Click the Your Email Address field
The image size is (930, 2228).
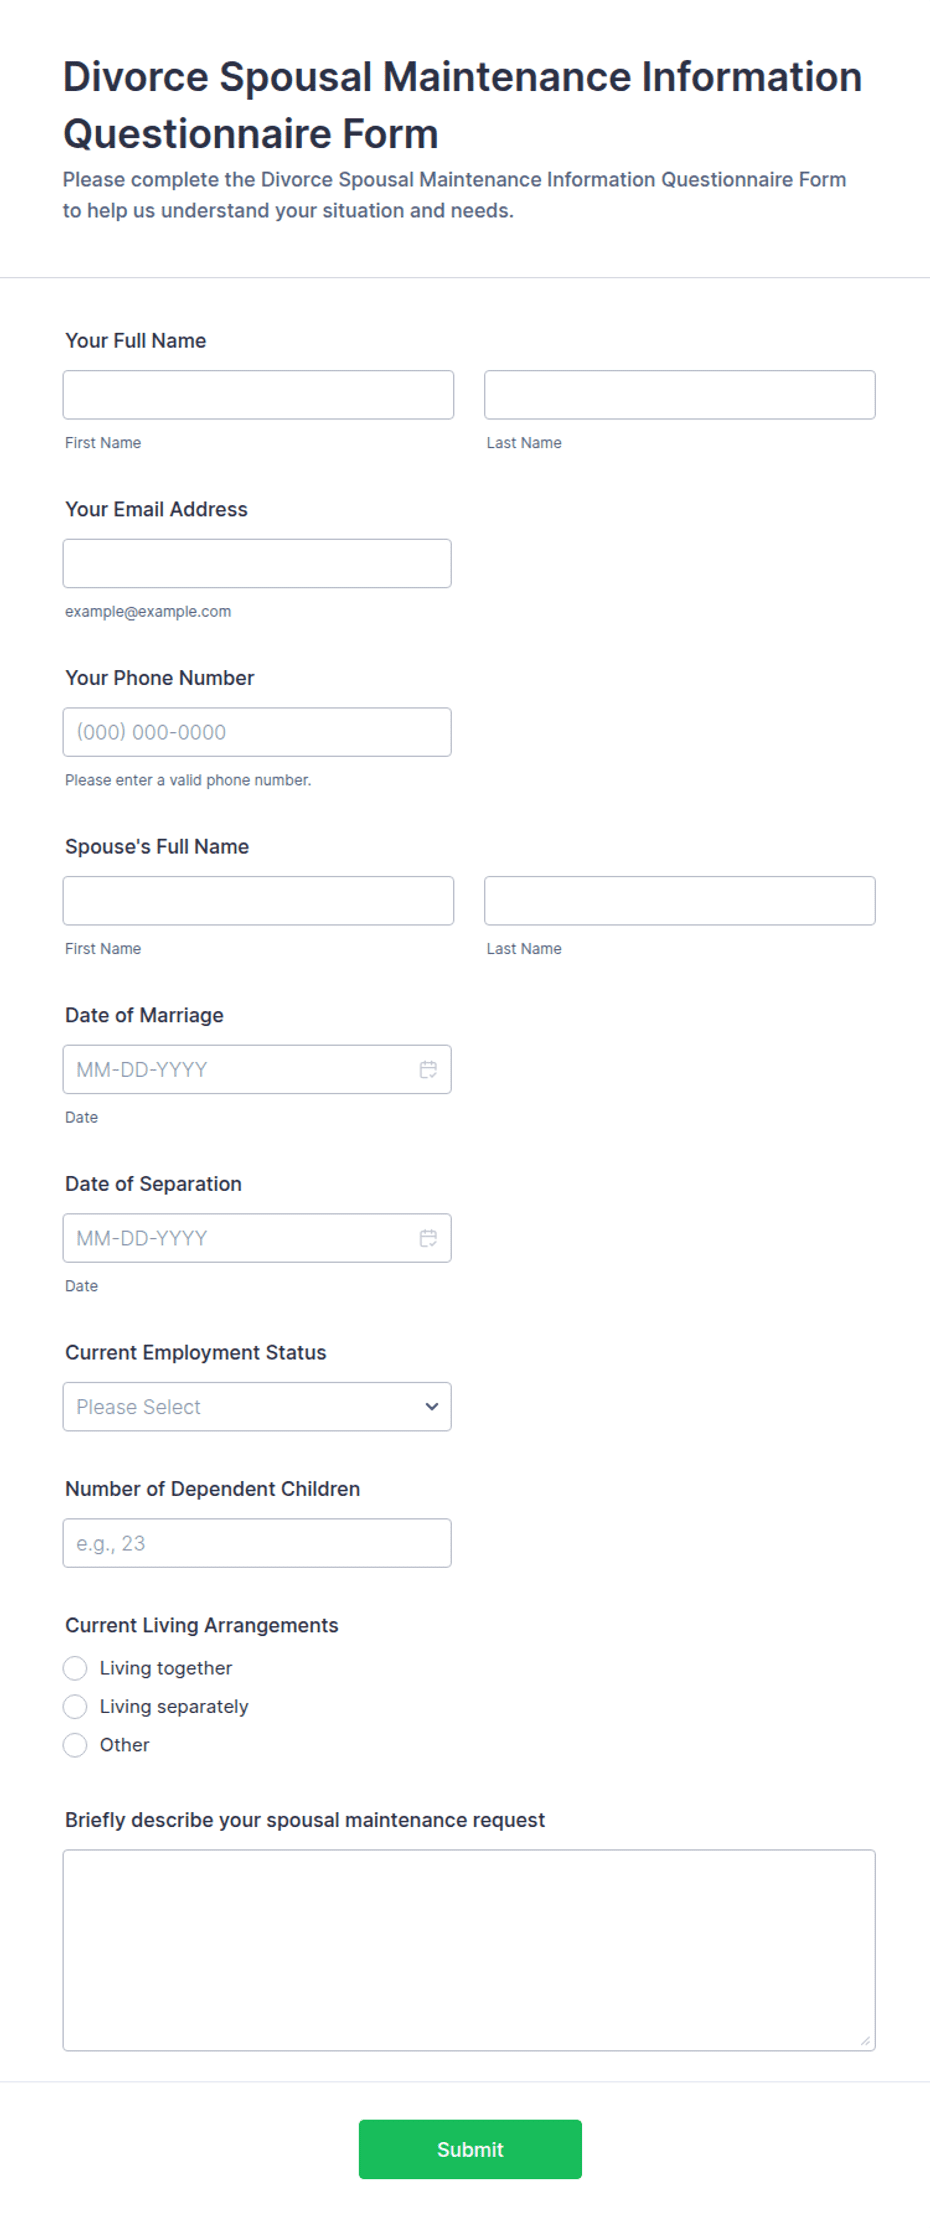point(257,563)
